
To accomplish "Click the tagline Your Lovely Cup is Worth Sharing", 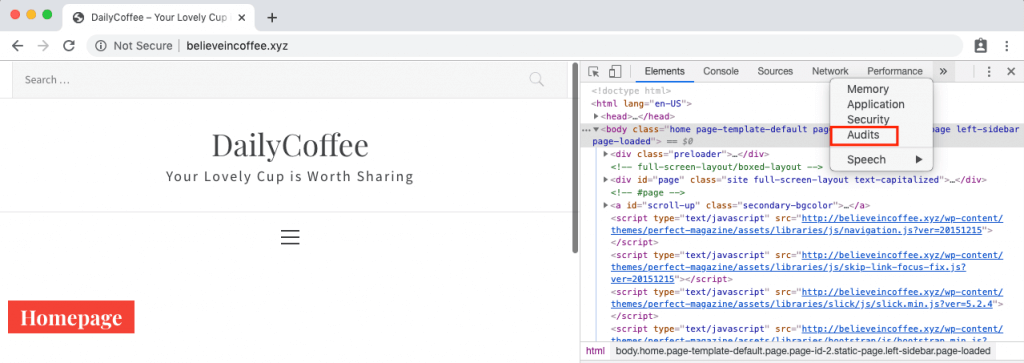I will pos(289,176).
